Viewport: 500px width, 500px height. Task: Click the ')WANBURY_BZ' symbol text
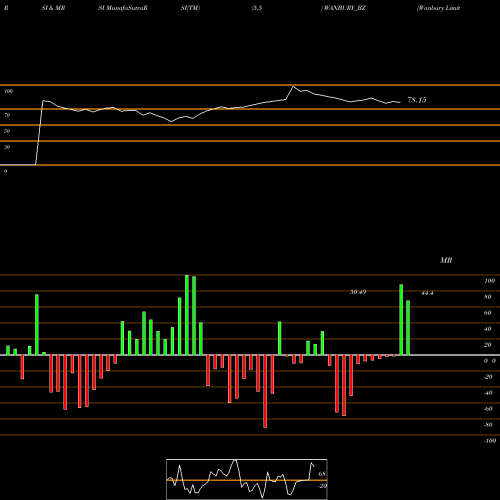coord(343,8)
